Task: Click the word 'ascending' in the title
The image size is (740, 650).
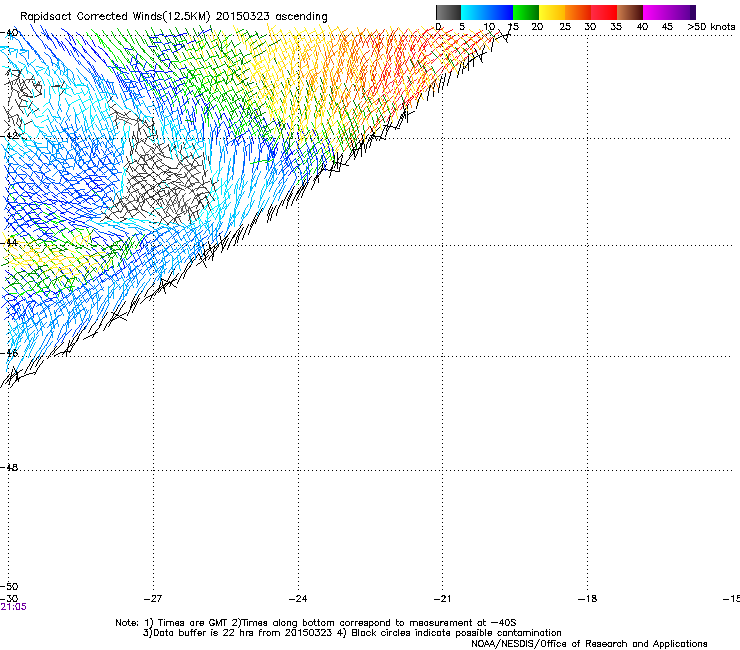Action: click(301, 17)
